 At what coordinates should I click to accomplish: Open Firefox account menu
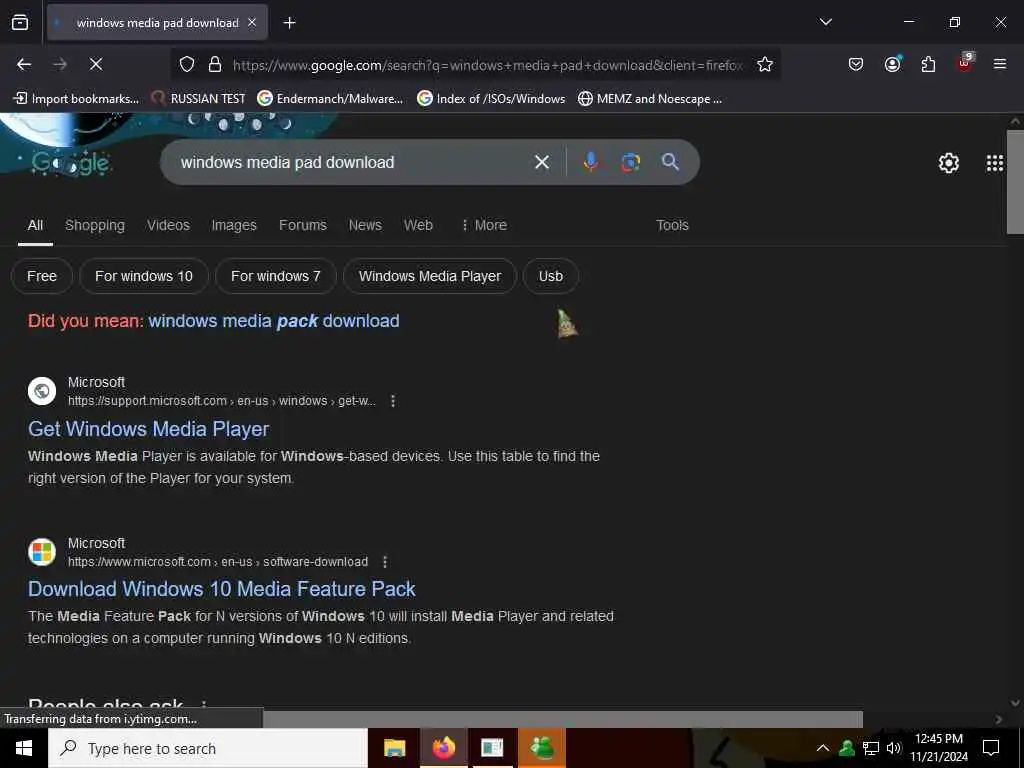[x=892, y=63]
